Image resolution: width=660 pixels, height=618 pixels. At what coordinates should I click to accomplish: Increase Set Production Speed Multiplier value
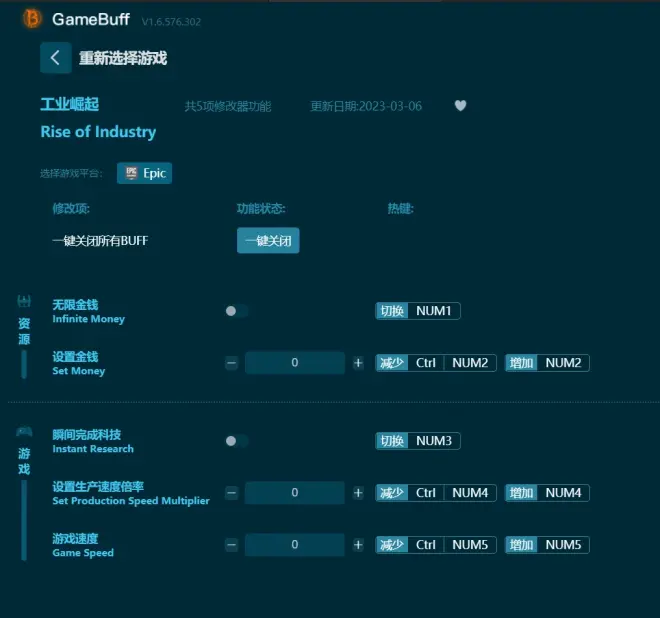click(358, 493)
